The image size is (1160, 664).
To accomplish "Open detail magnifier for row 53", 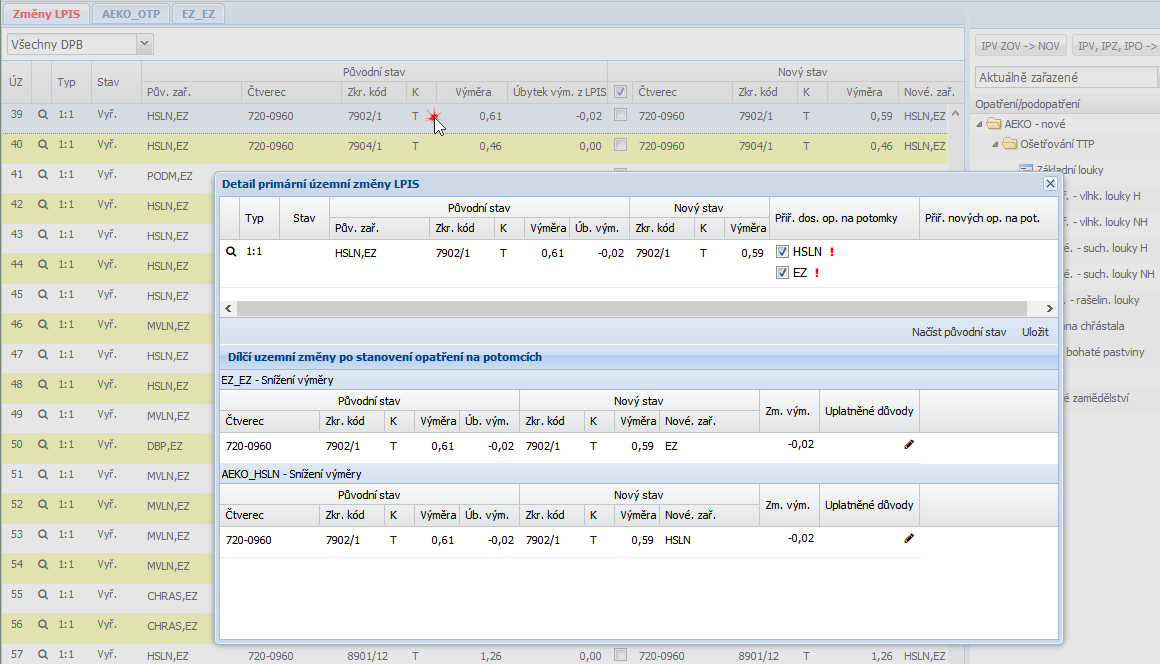I will pyautogui.click(x=43, y=534).
